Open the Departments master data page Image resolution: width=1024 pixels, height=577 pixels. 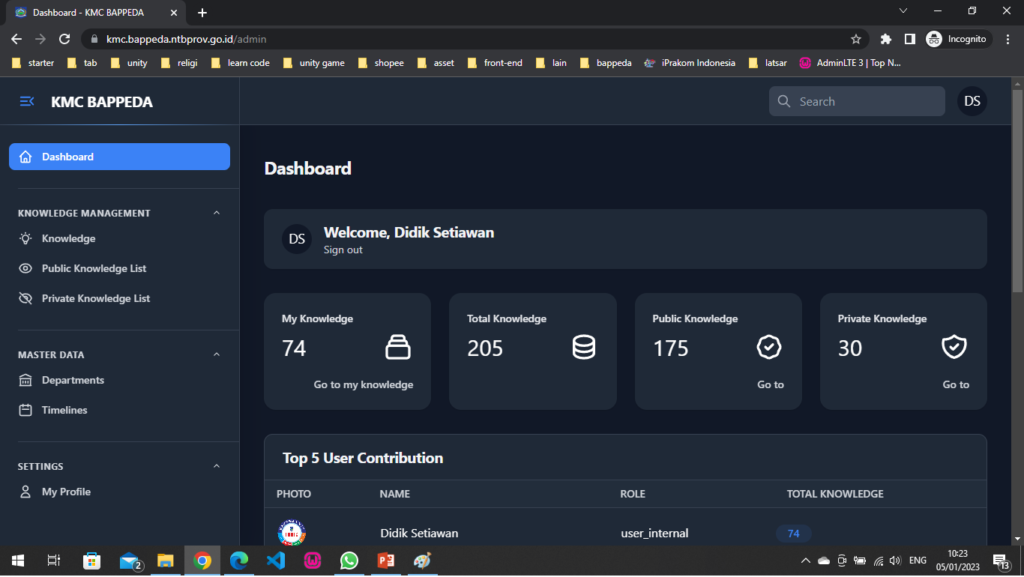tap(72, 381)
